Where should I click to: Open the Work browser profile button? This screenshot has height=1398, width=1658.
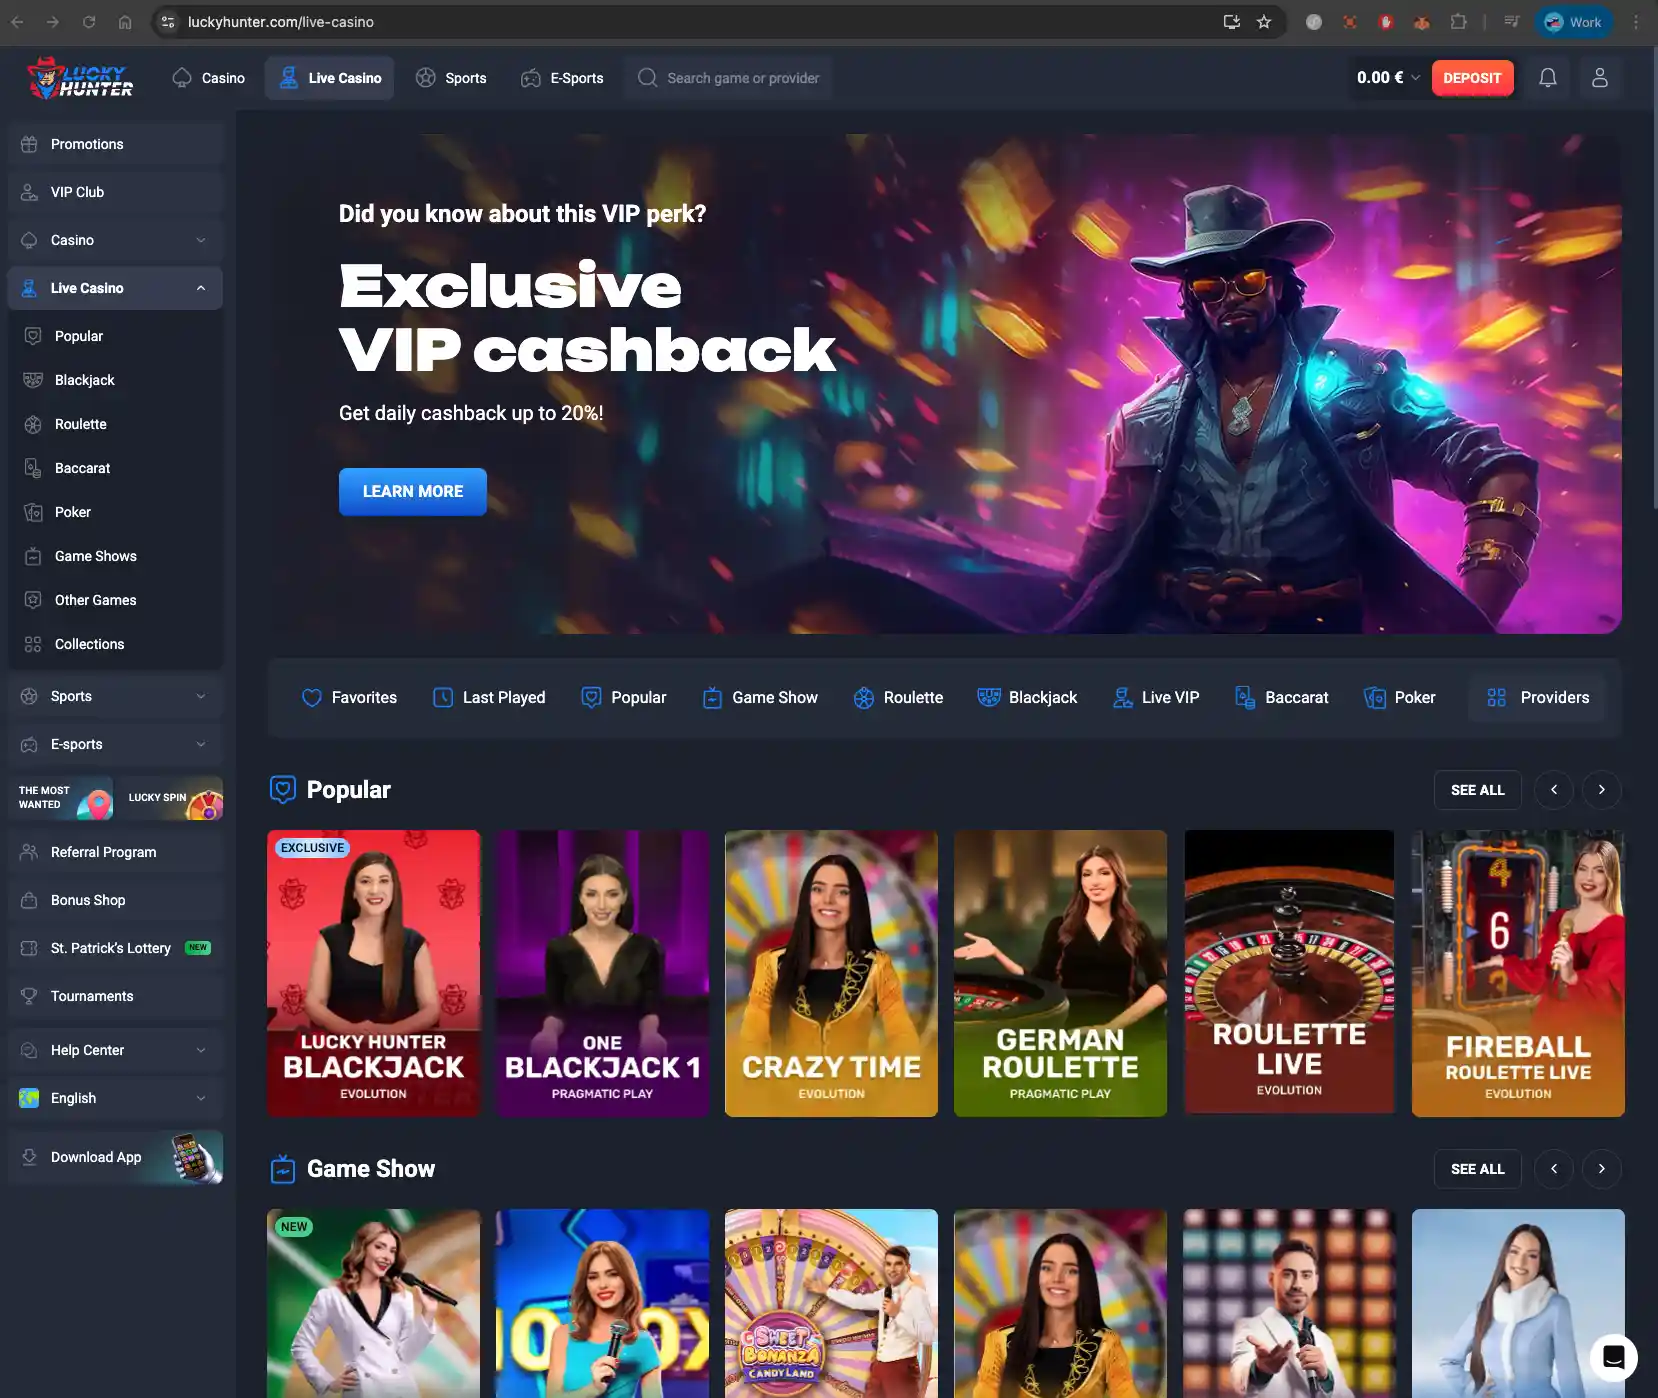(1573, 22)
